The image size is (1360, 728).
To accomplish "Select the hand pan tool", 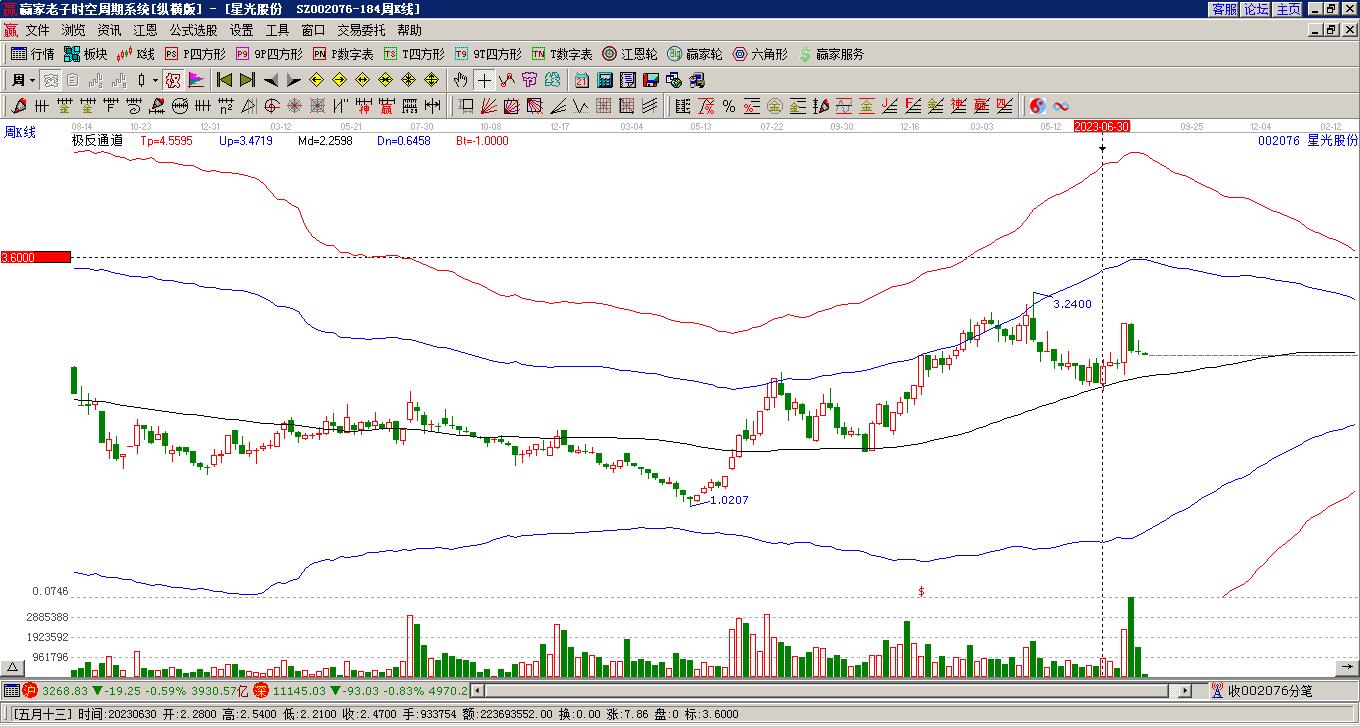I will point(460,80).
